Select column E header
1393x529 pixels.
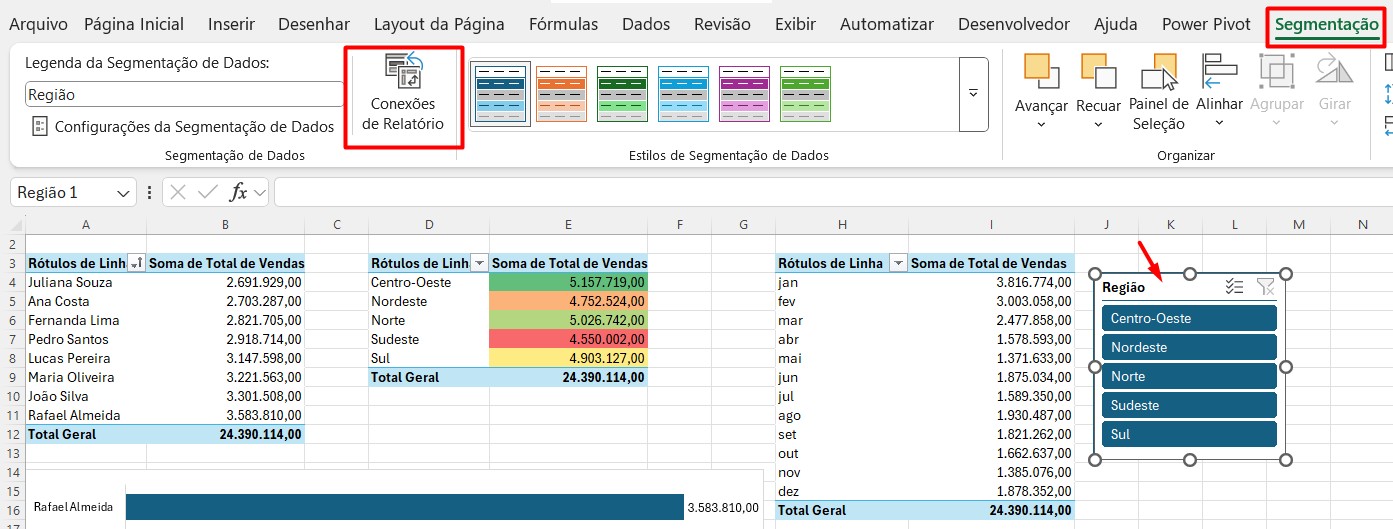(568, 224)
